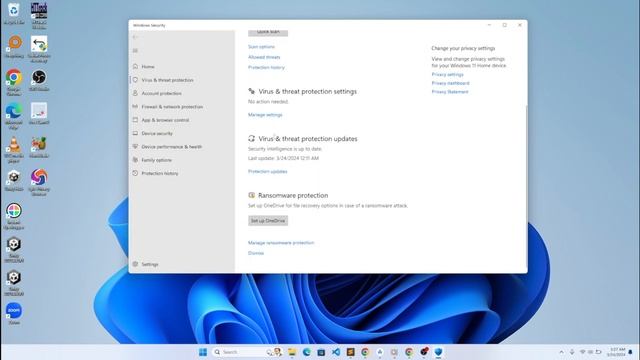Open Protection history in sidebar
This screenshot has height=360, width=640.
(x=160, y=173)
